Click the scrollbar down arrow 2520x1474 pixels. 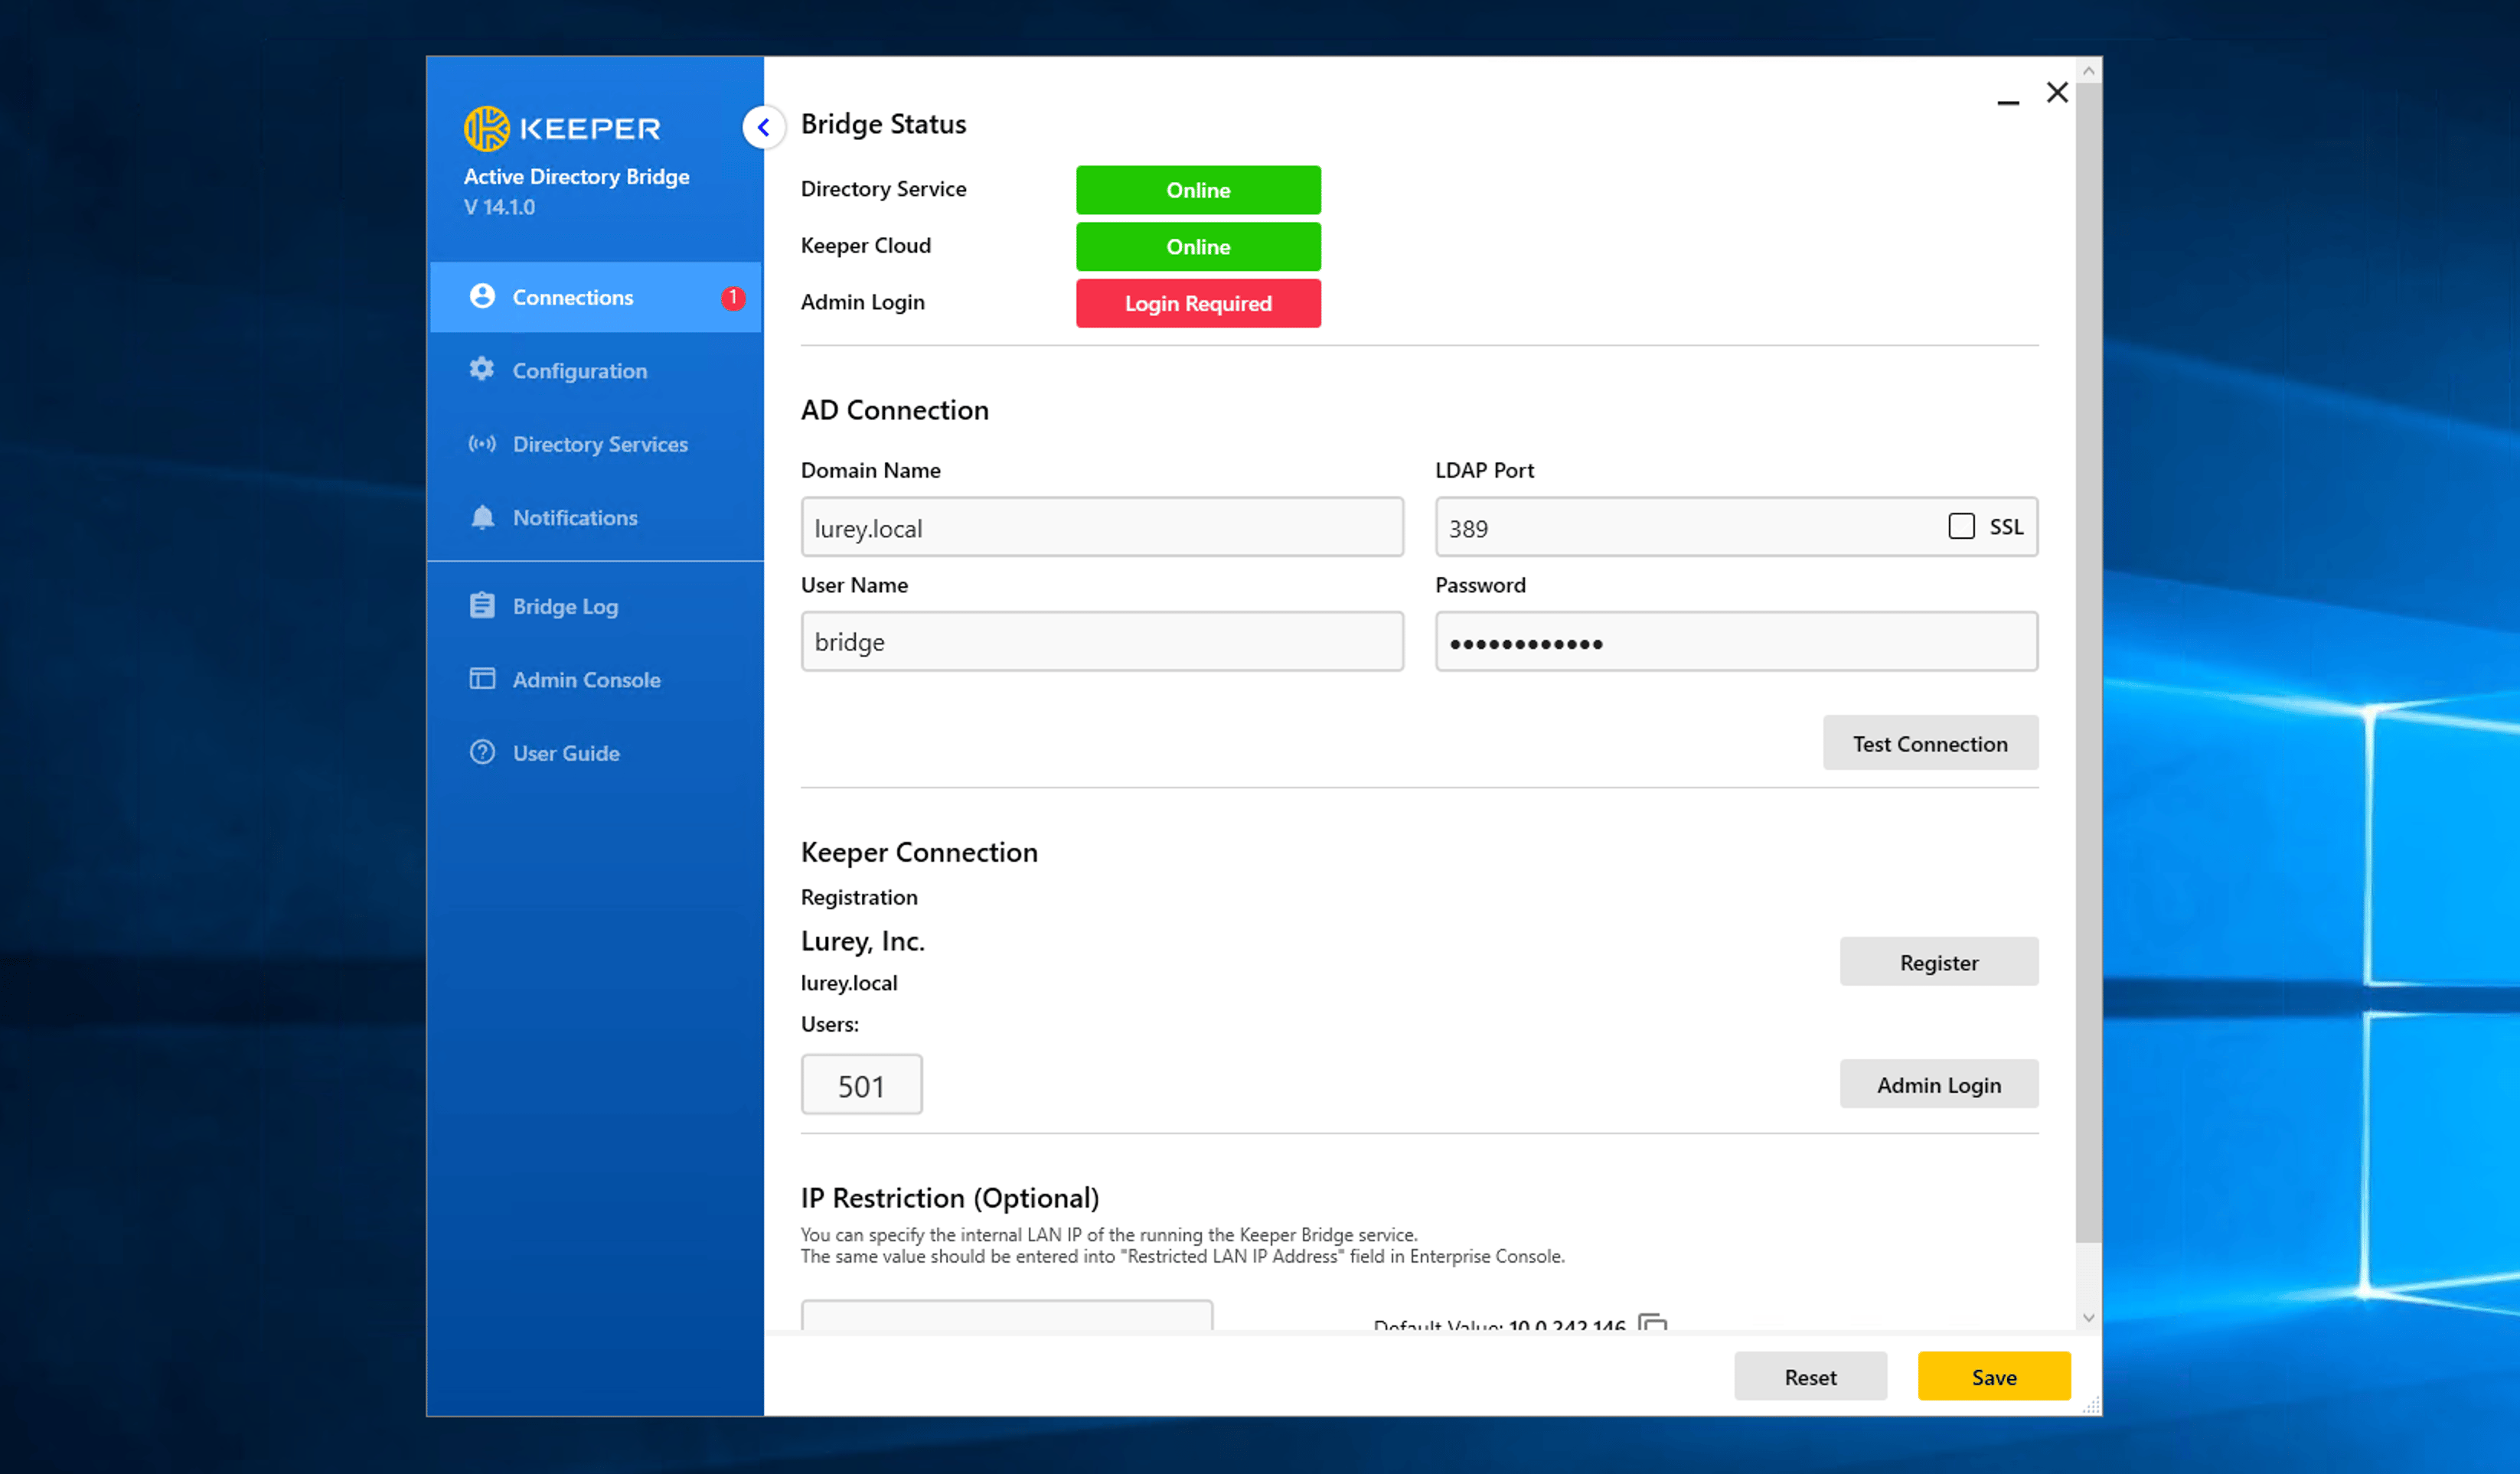2088,1318
